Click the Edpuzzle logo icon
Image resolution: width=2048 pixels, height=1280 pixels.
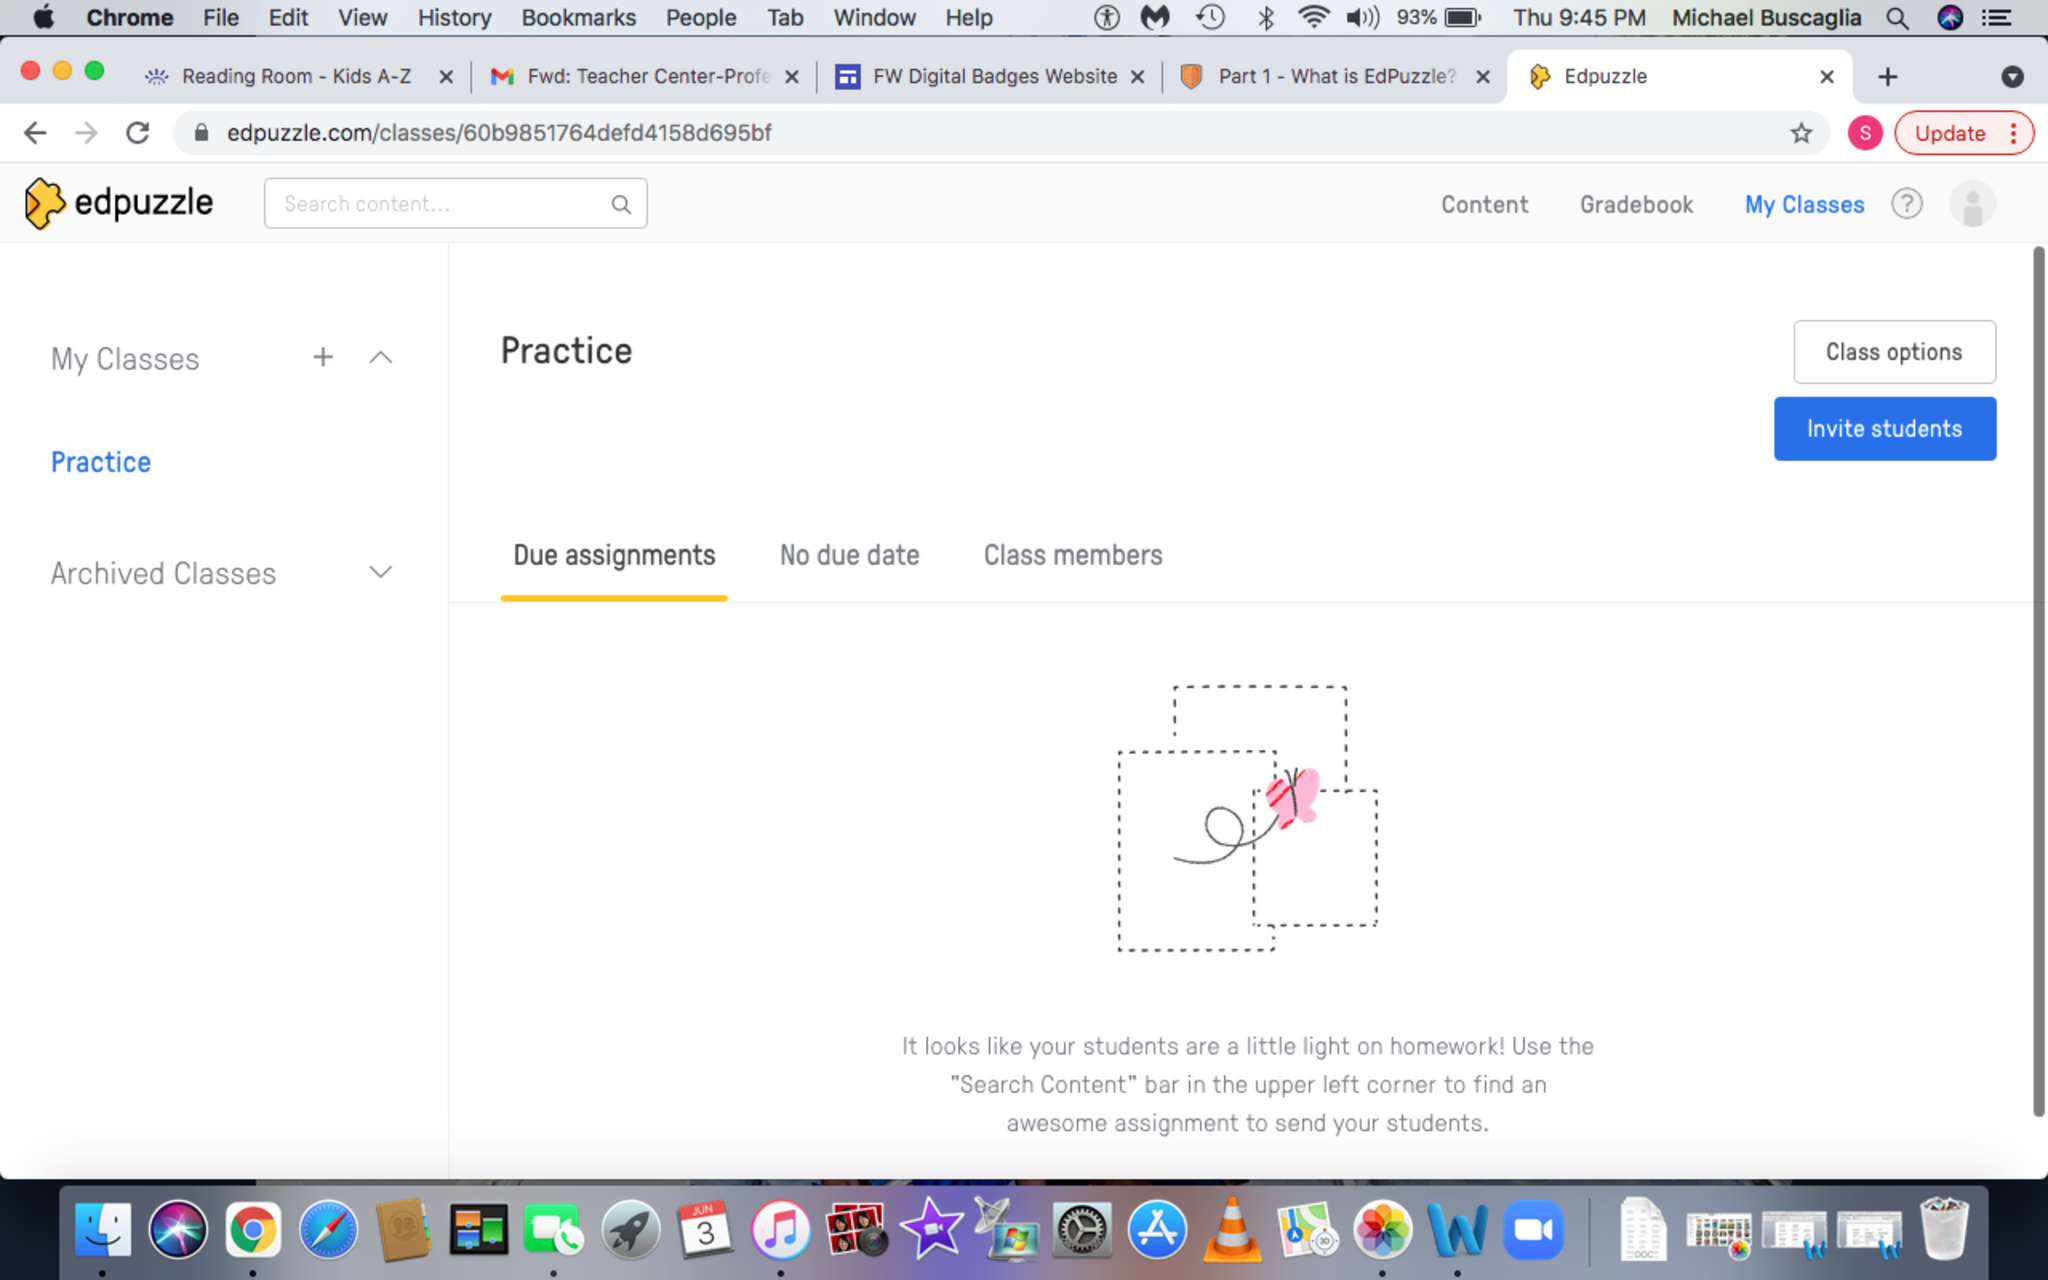(44, 203)
